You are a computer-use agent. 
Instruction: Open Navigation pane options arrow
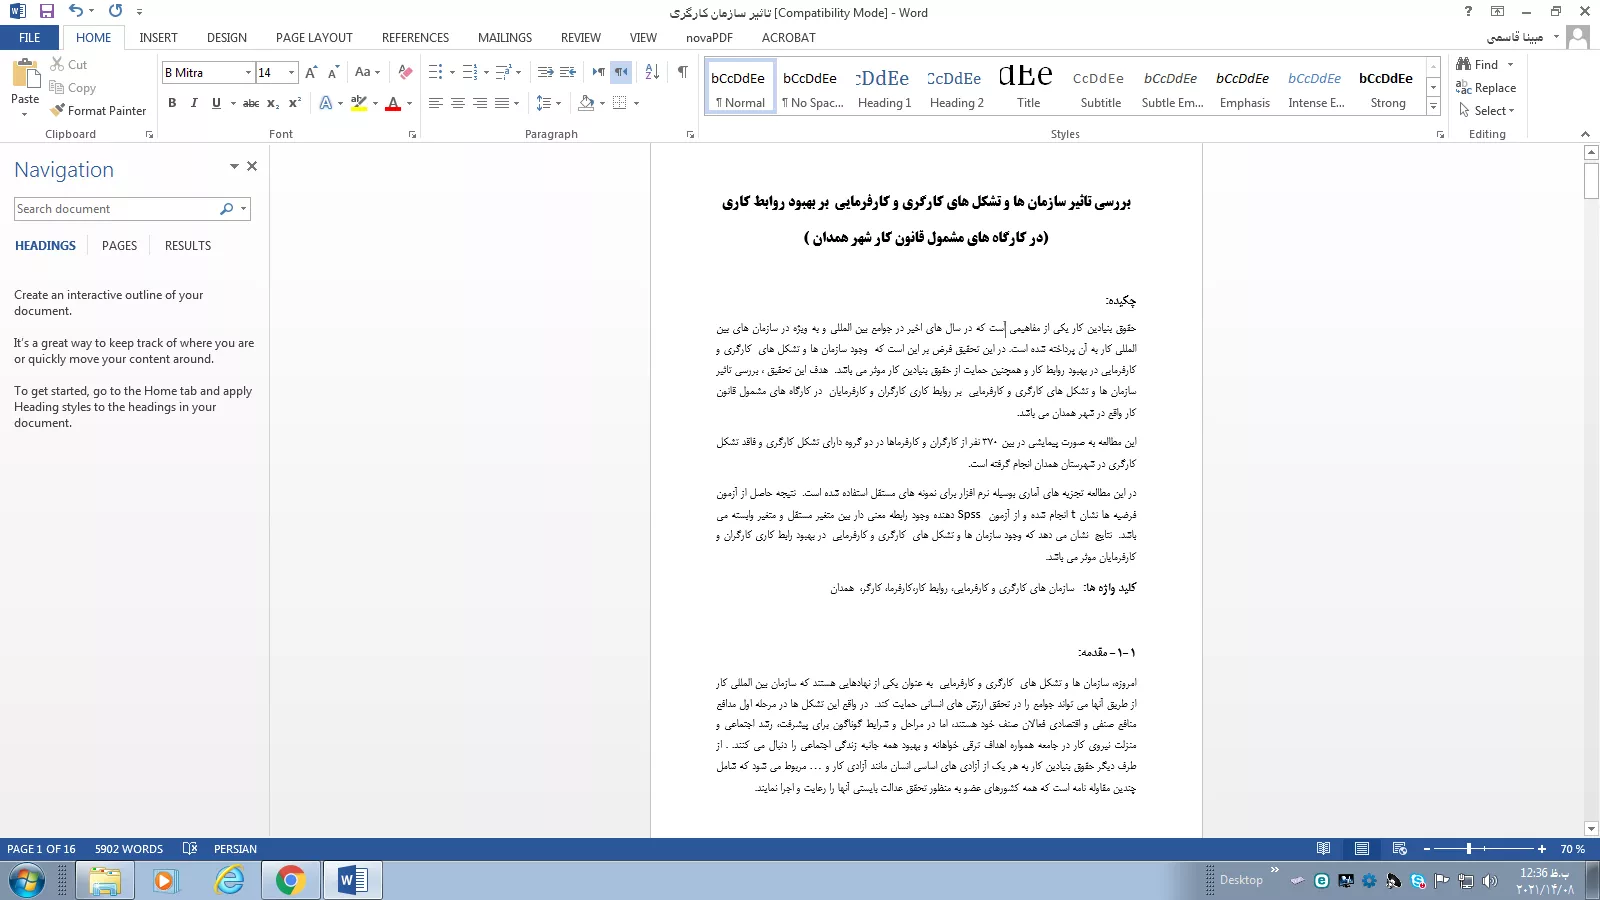pyautogui.click(x=234, y=166)
